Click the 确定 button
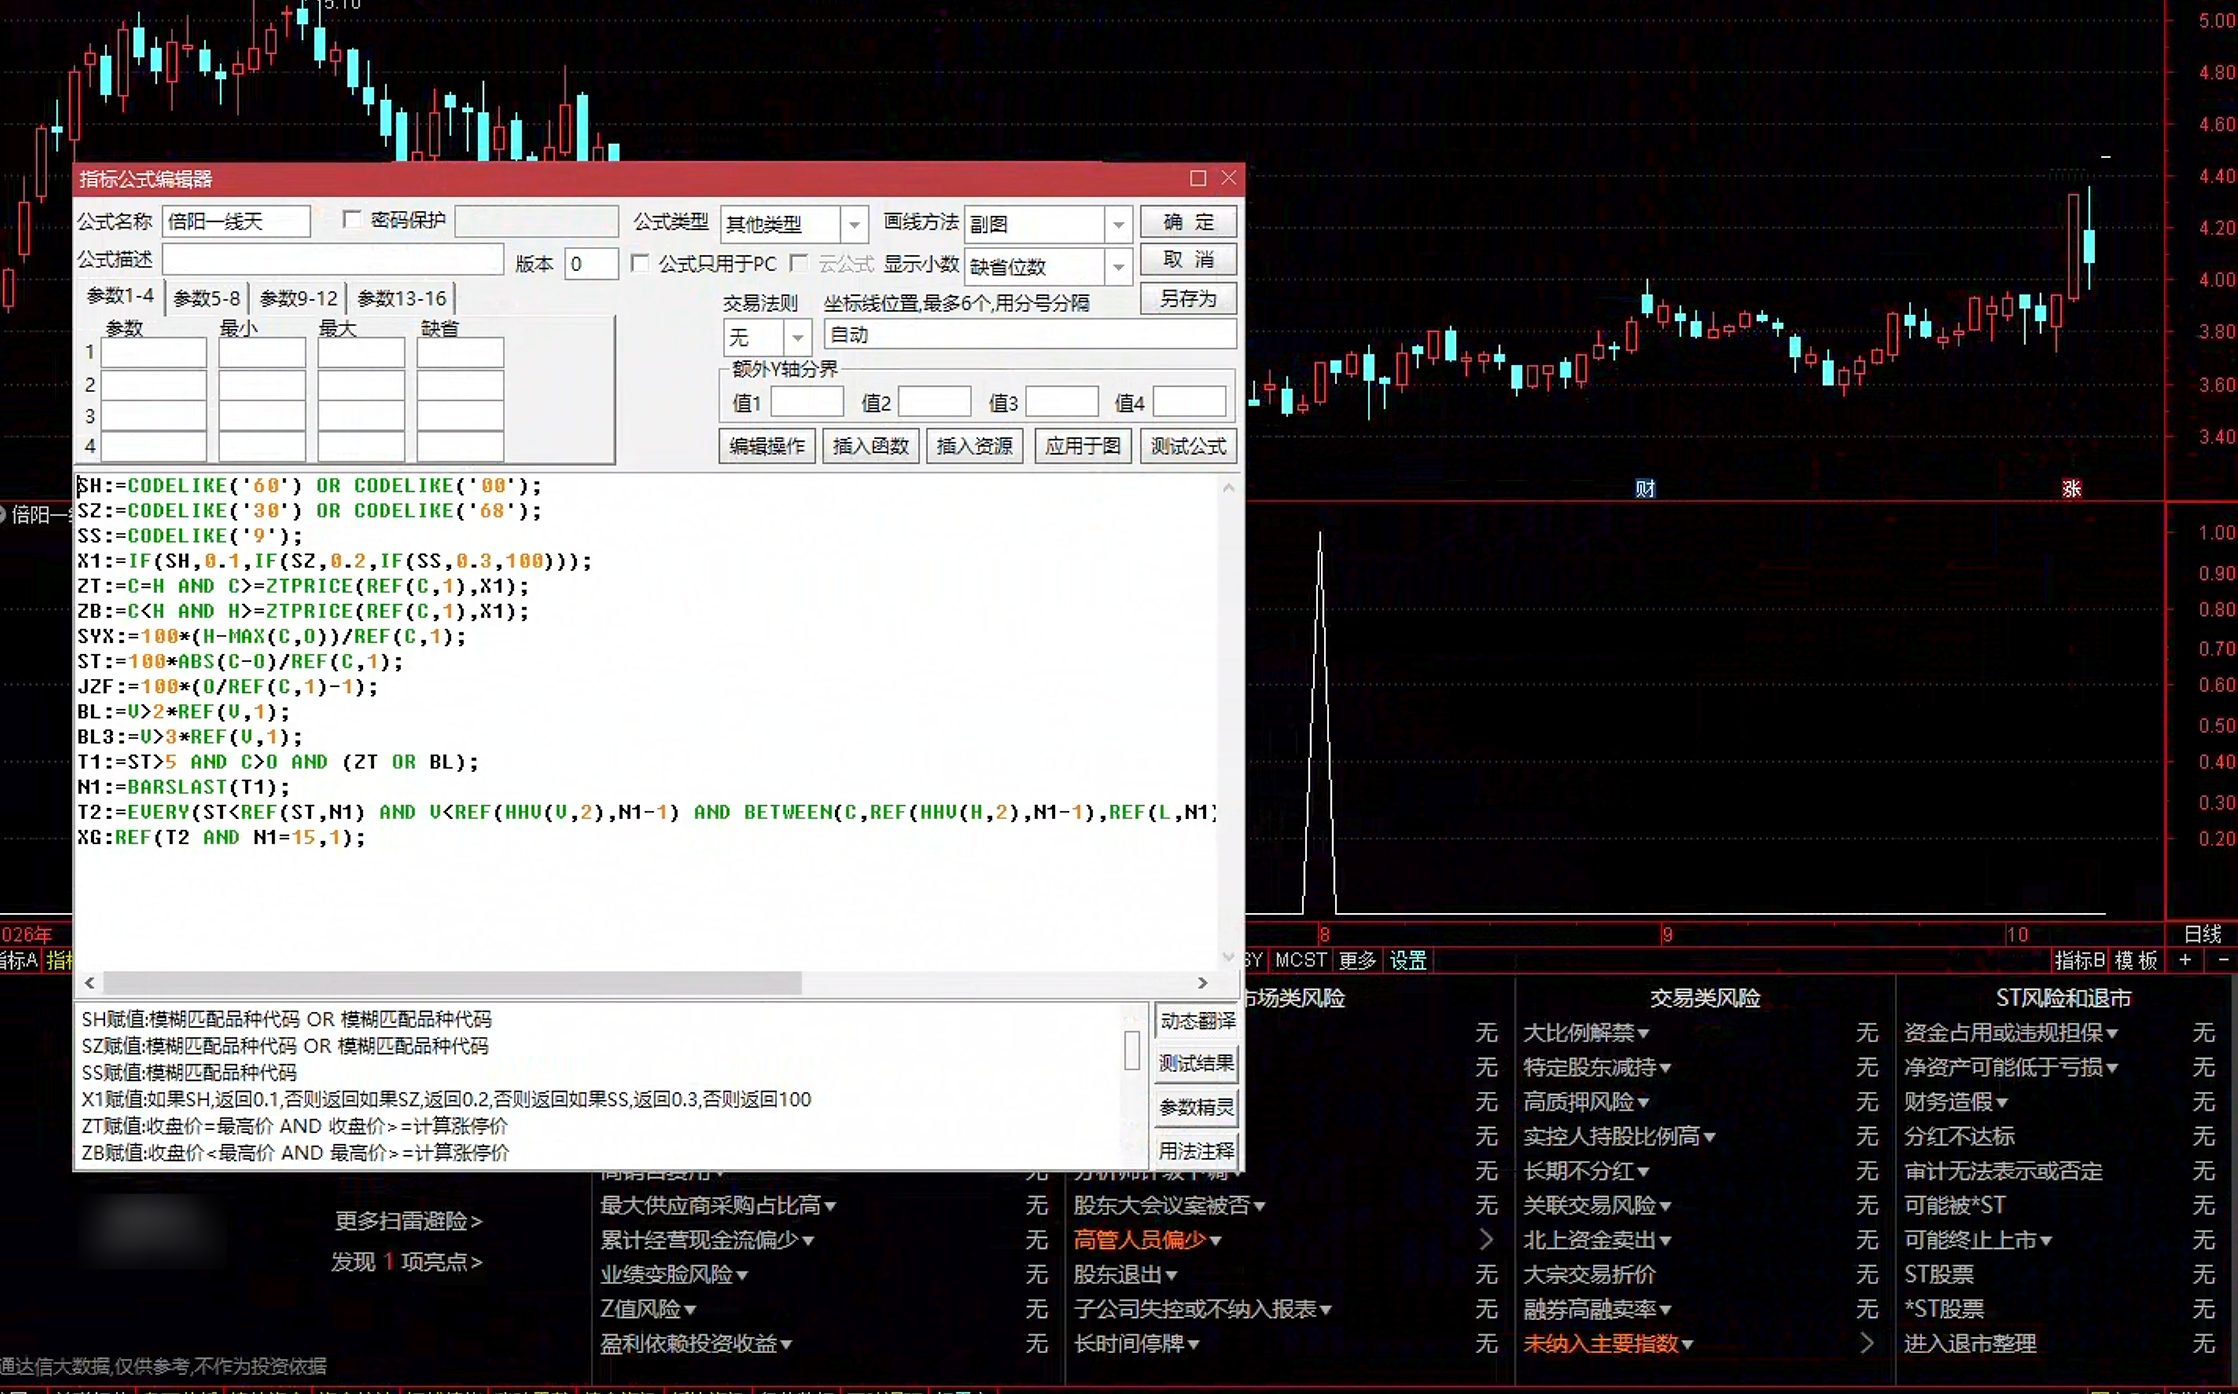2238x1394 pixels. 1188,221
